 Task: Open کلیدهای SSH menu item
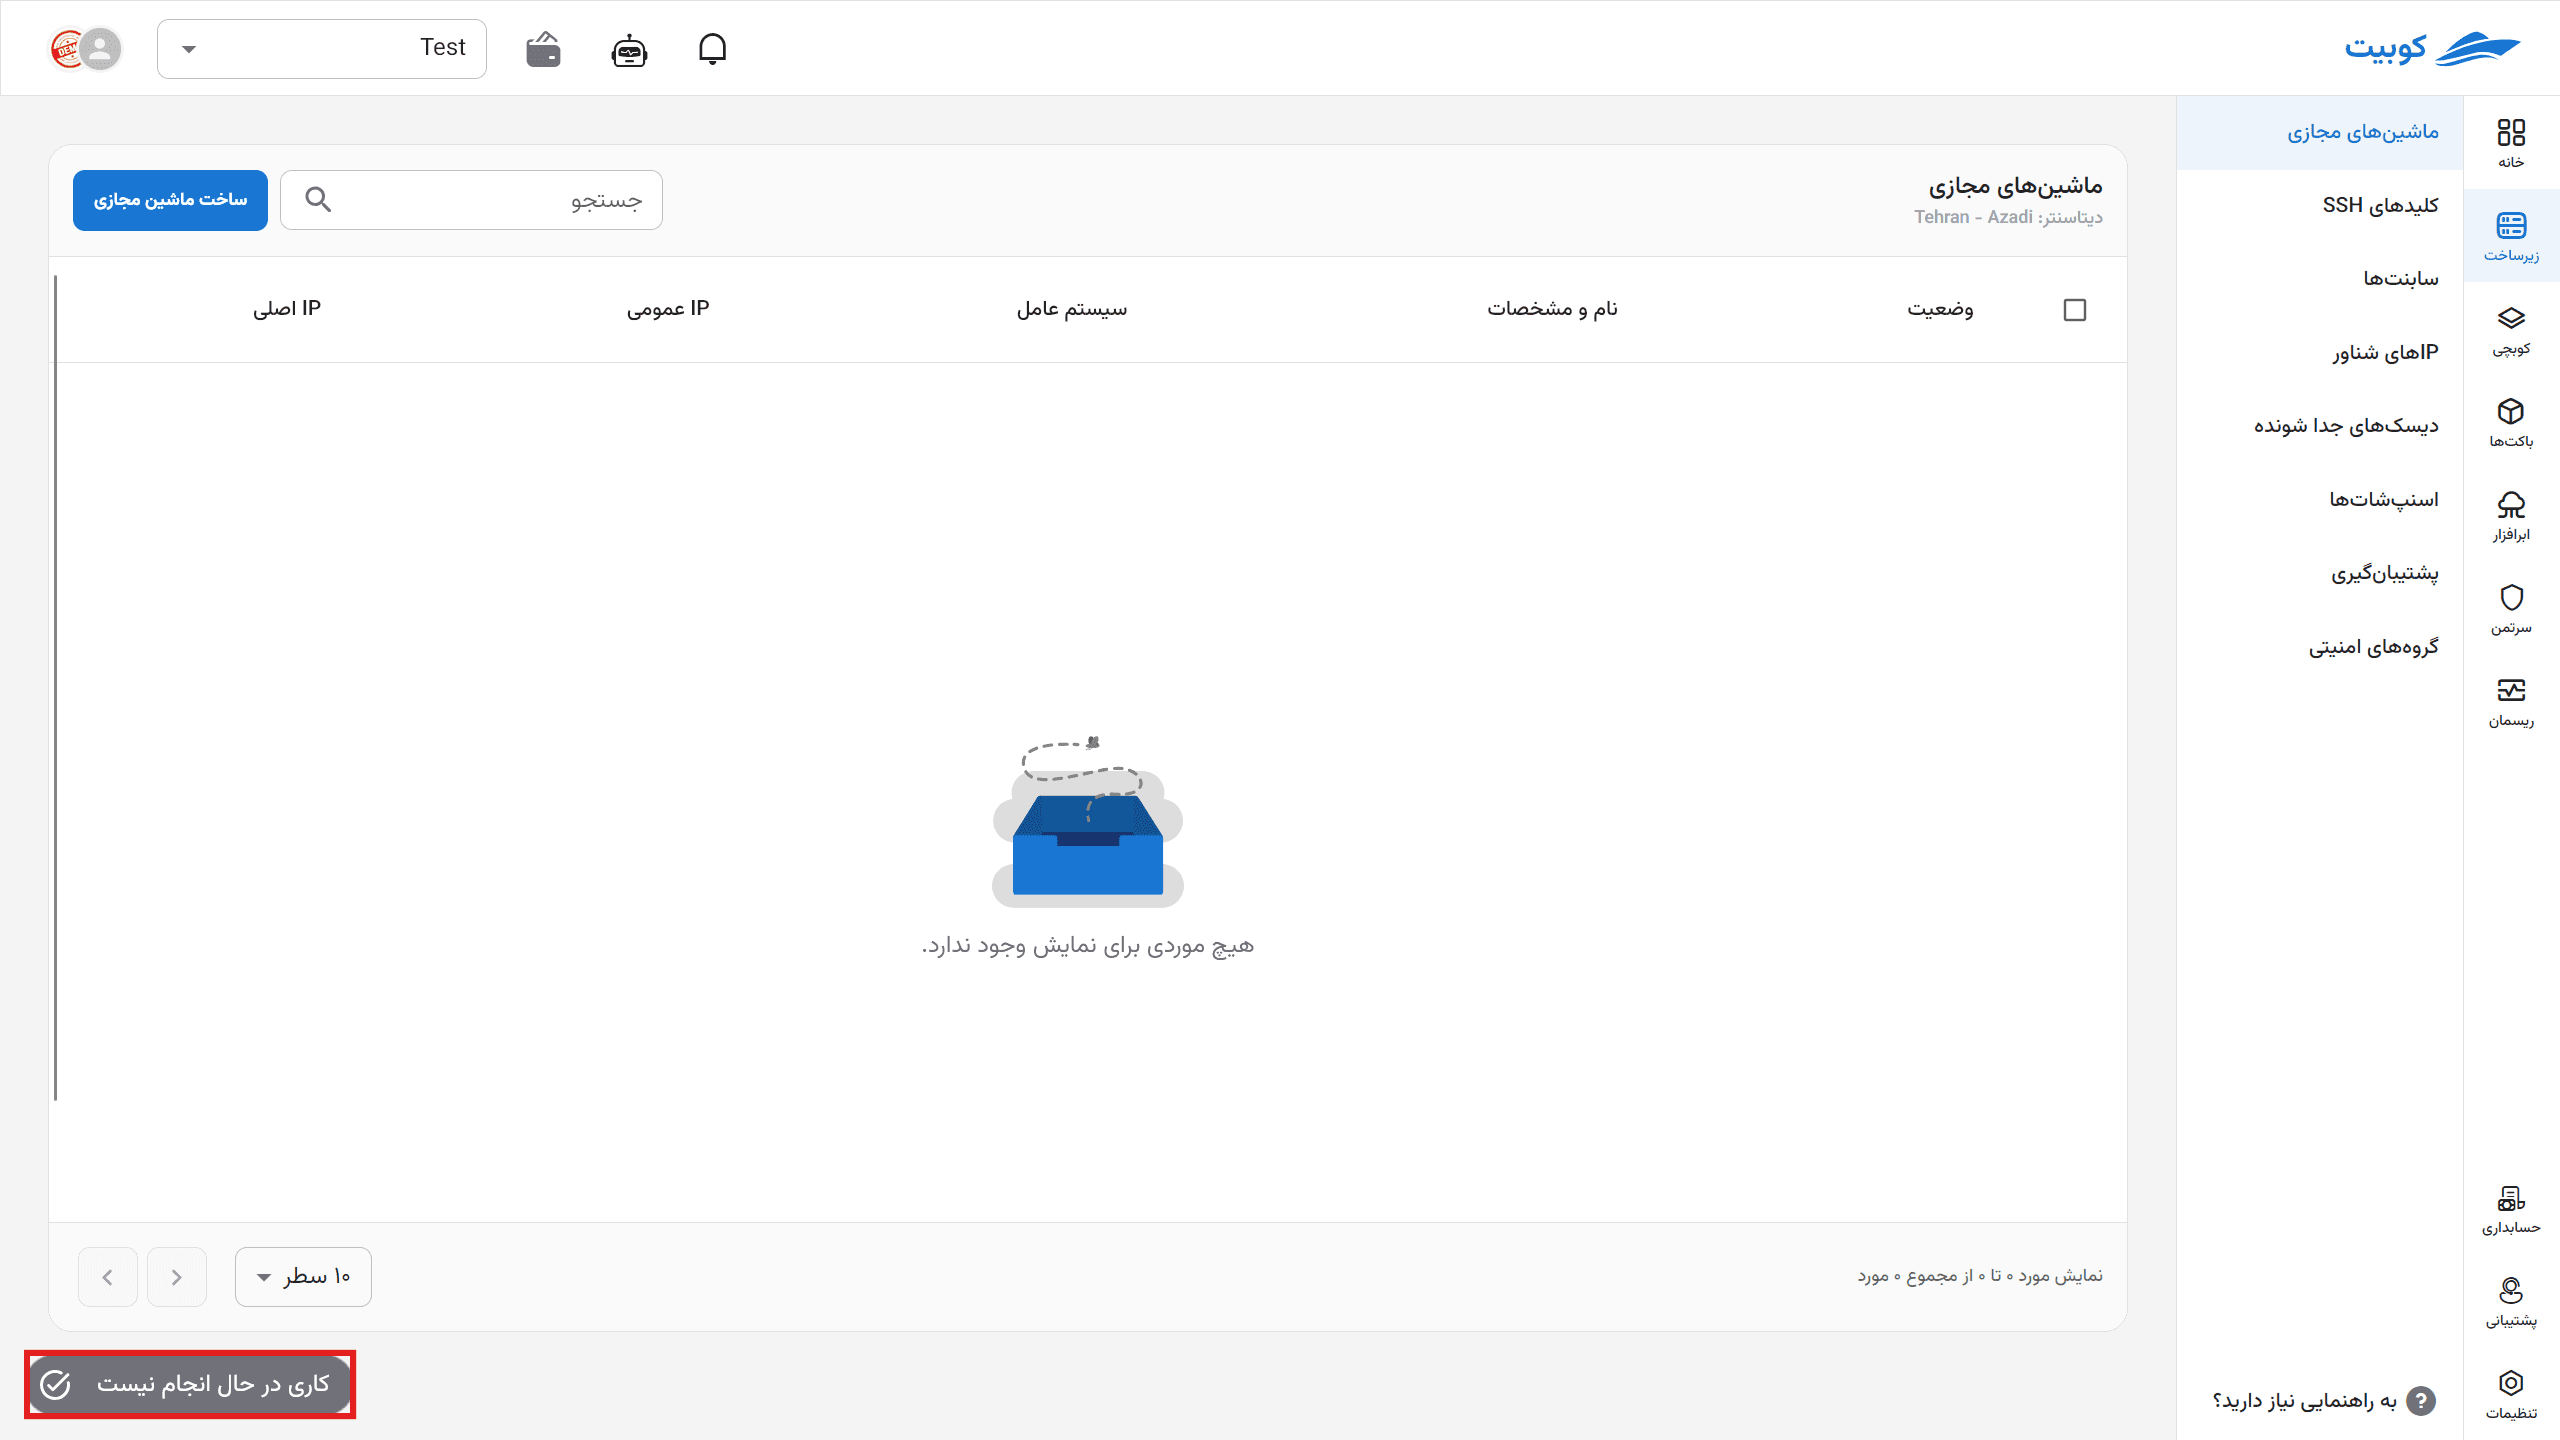click(x=2320, y=206)
